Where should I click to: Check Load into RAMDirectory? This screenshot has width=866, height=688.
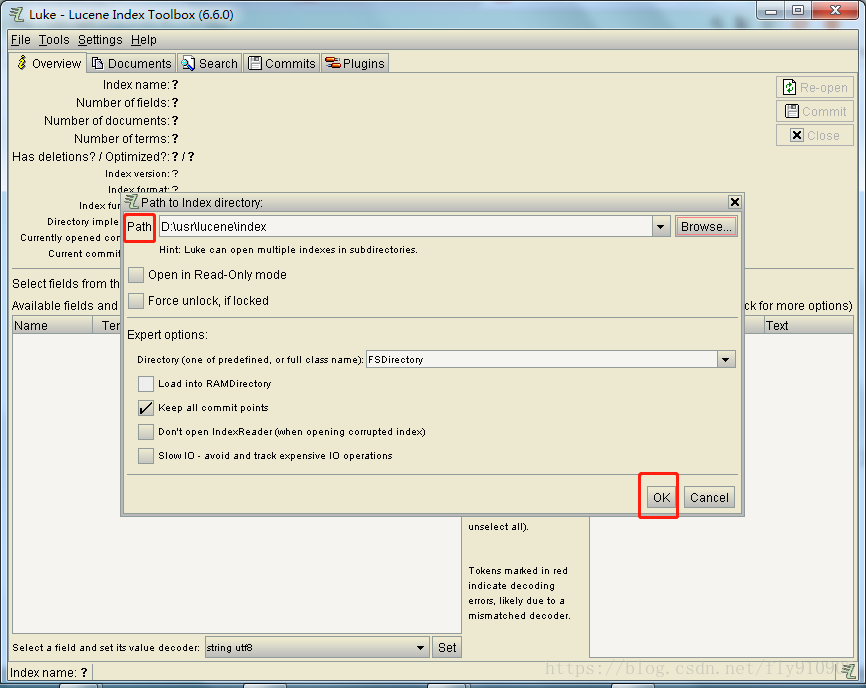pyautogui.click(x=146, y=383)
